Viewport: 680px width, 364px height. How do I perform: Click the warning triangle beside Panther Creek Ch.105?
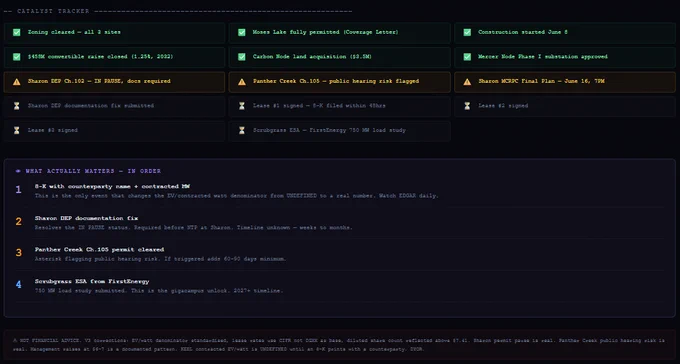click(242, 82)
